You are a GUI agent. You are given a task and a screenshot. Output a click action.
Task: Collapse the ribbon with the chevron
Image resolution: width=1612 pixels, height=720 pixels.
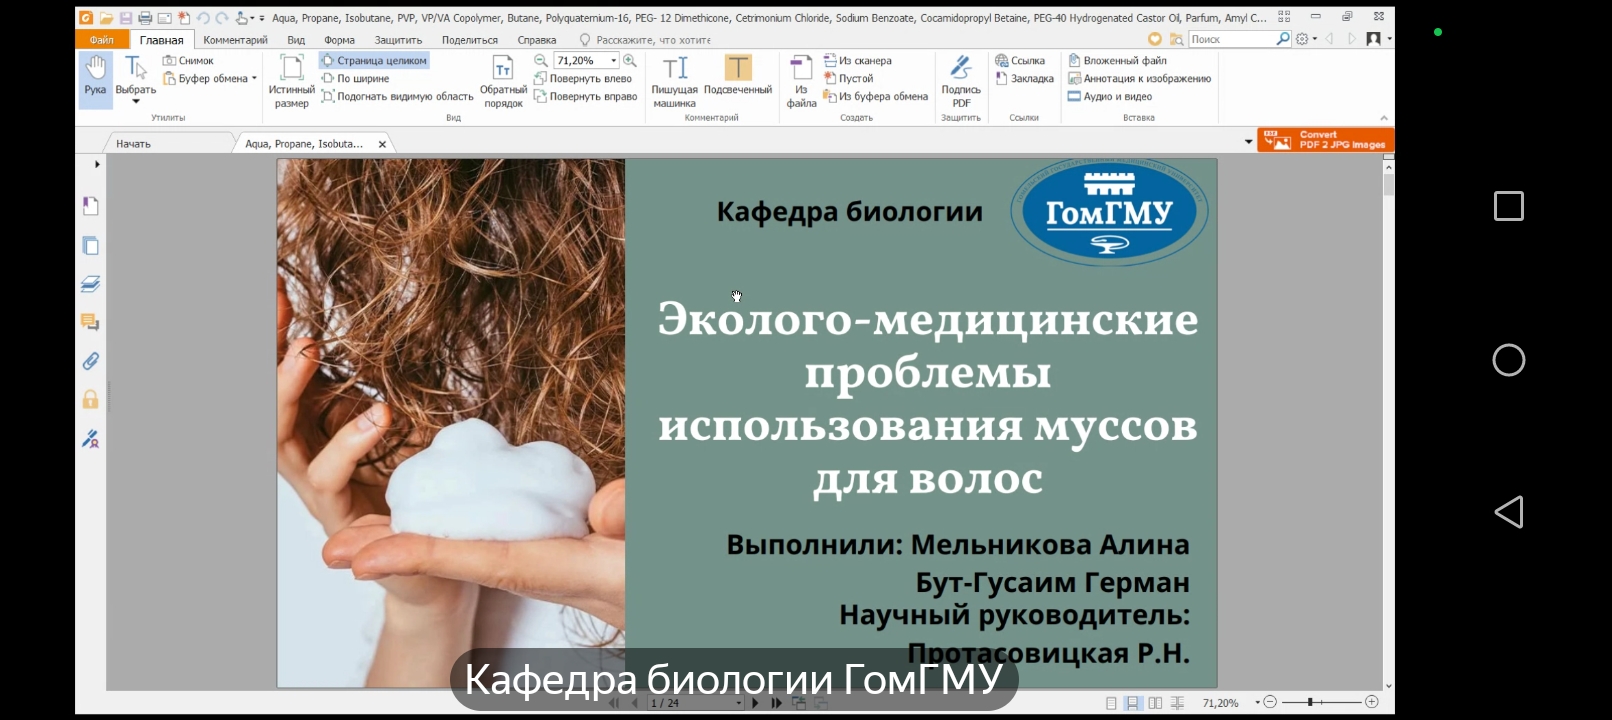click(x=1384, y=118)
